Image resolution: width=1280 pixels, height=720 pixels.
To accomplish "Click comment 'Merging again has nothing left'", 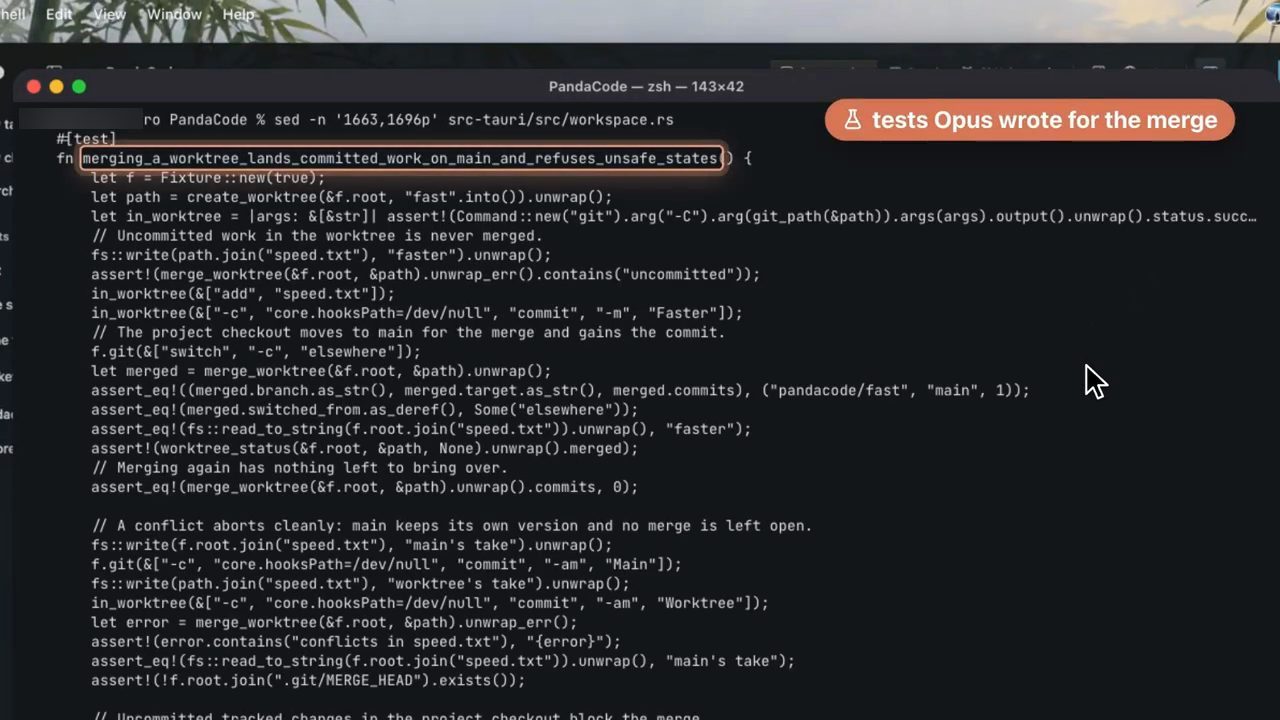I will coord(299,468).
